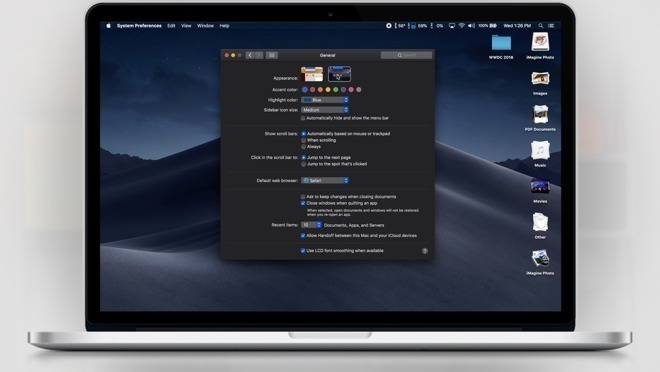Image resolution: width=660 pixels, height=372 pixels.
Task: Pick the orange accent color
Action: tap(320, 90)
